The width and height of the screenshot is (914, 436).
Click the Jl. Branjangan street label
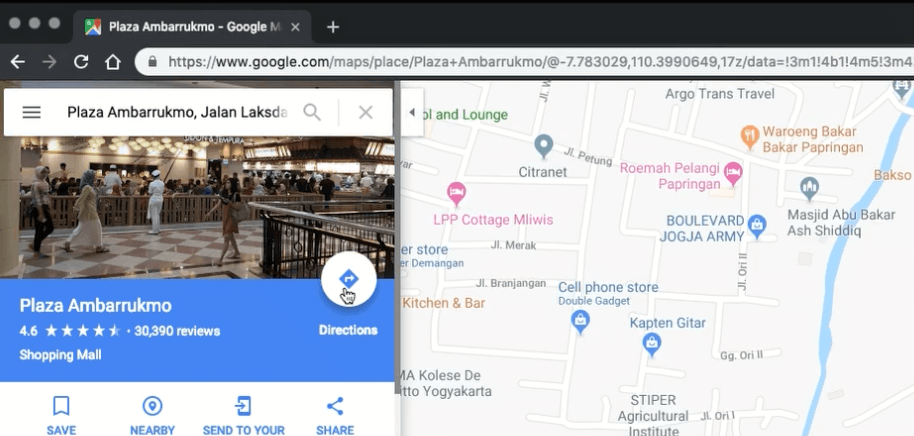coord(511,284)
